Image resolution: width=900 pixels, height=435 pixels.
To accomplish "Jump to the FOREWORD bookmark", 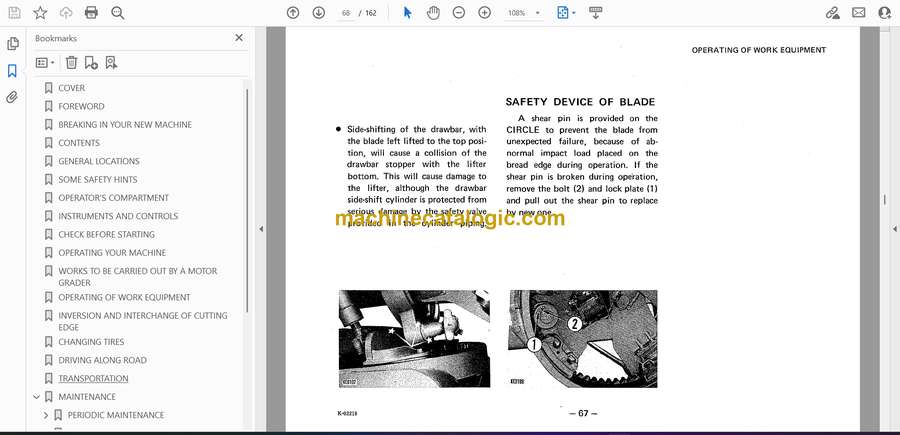I will point(81,106).
